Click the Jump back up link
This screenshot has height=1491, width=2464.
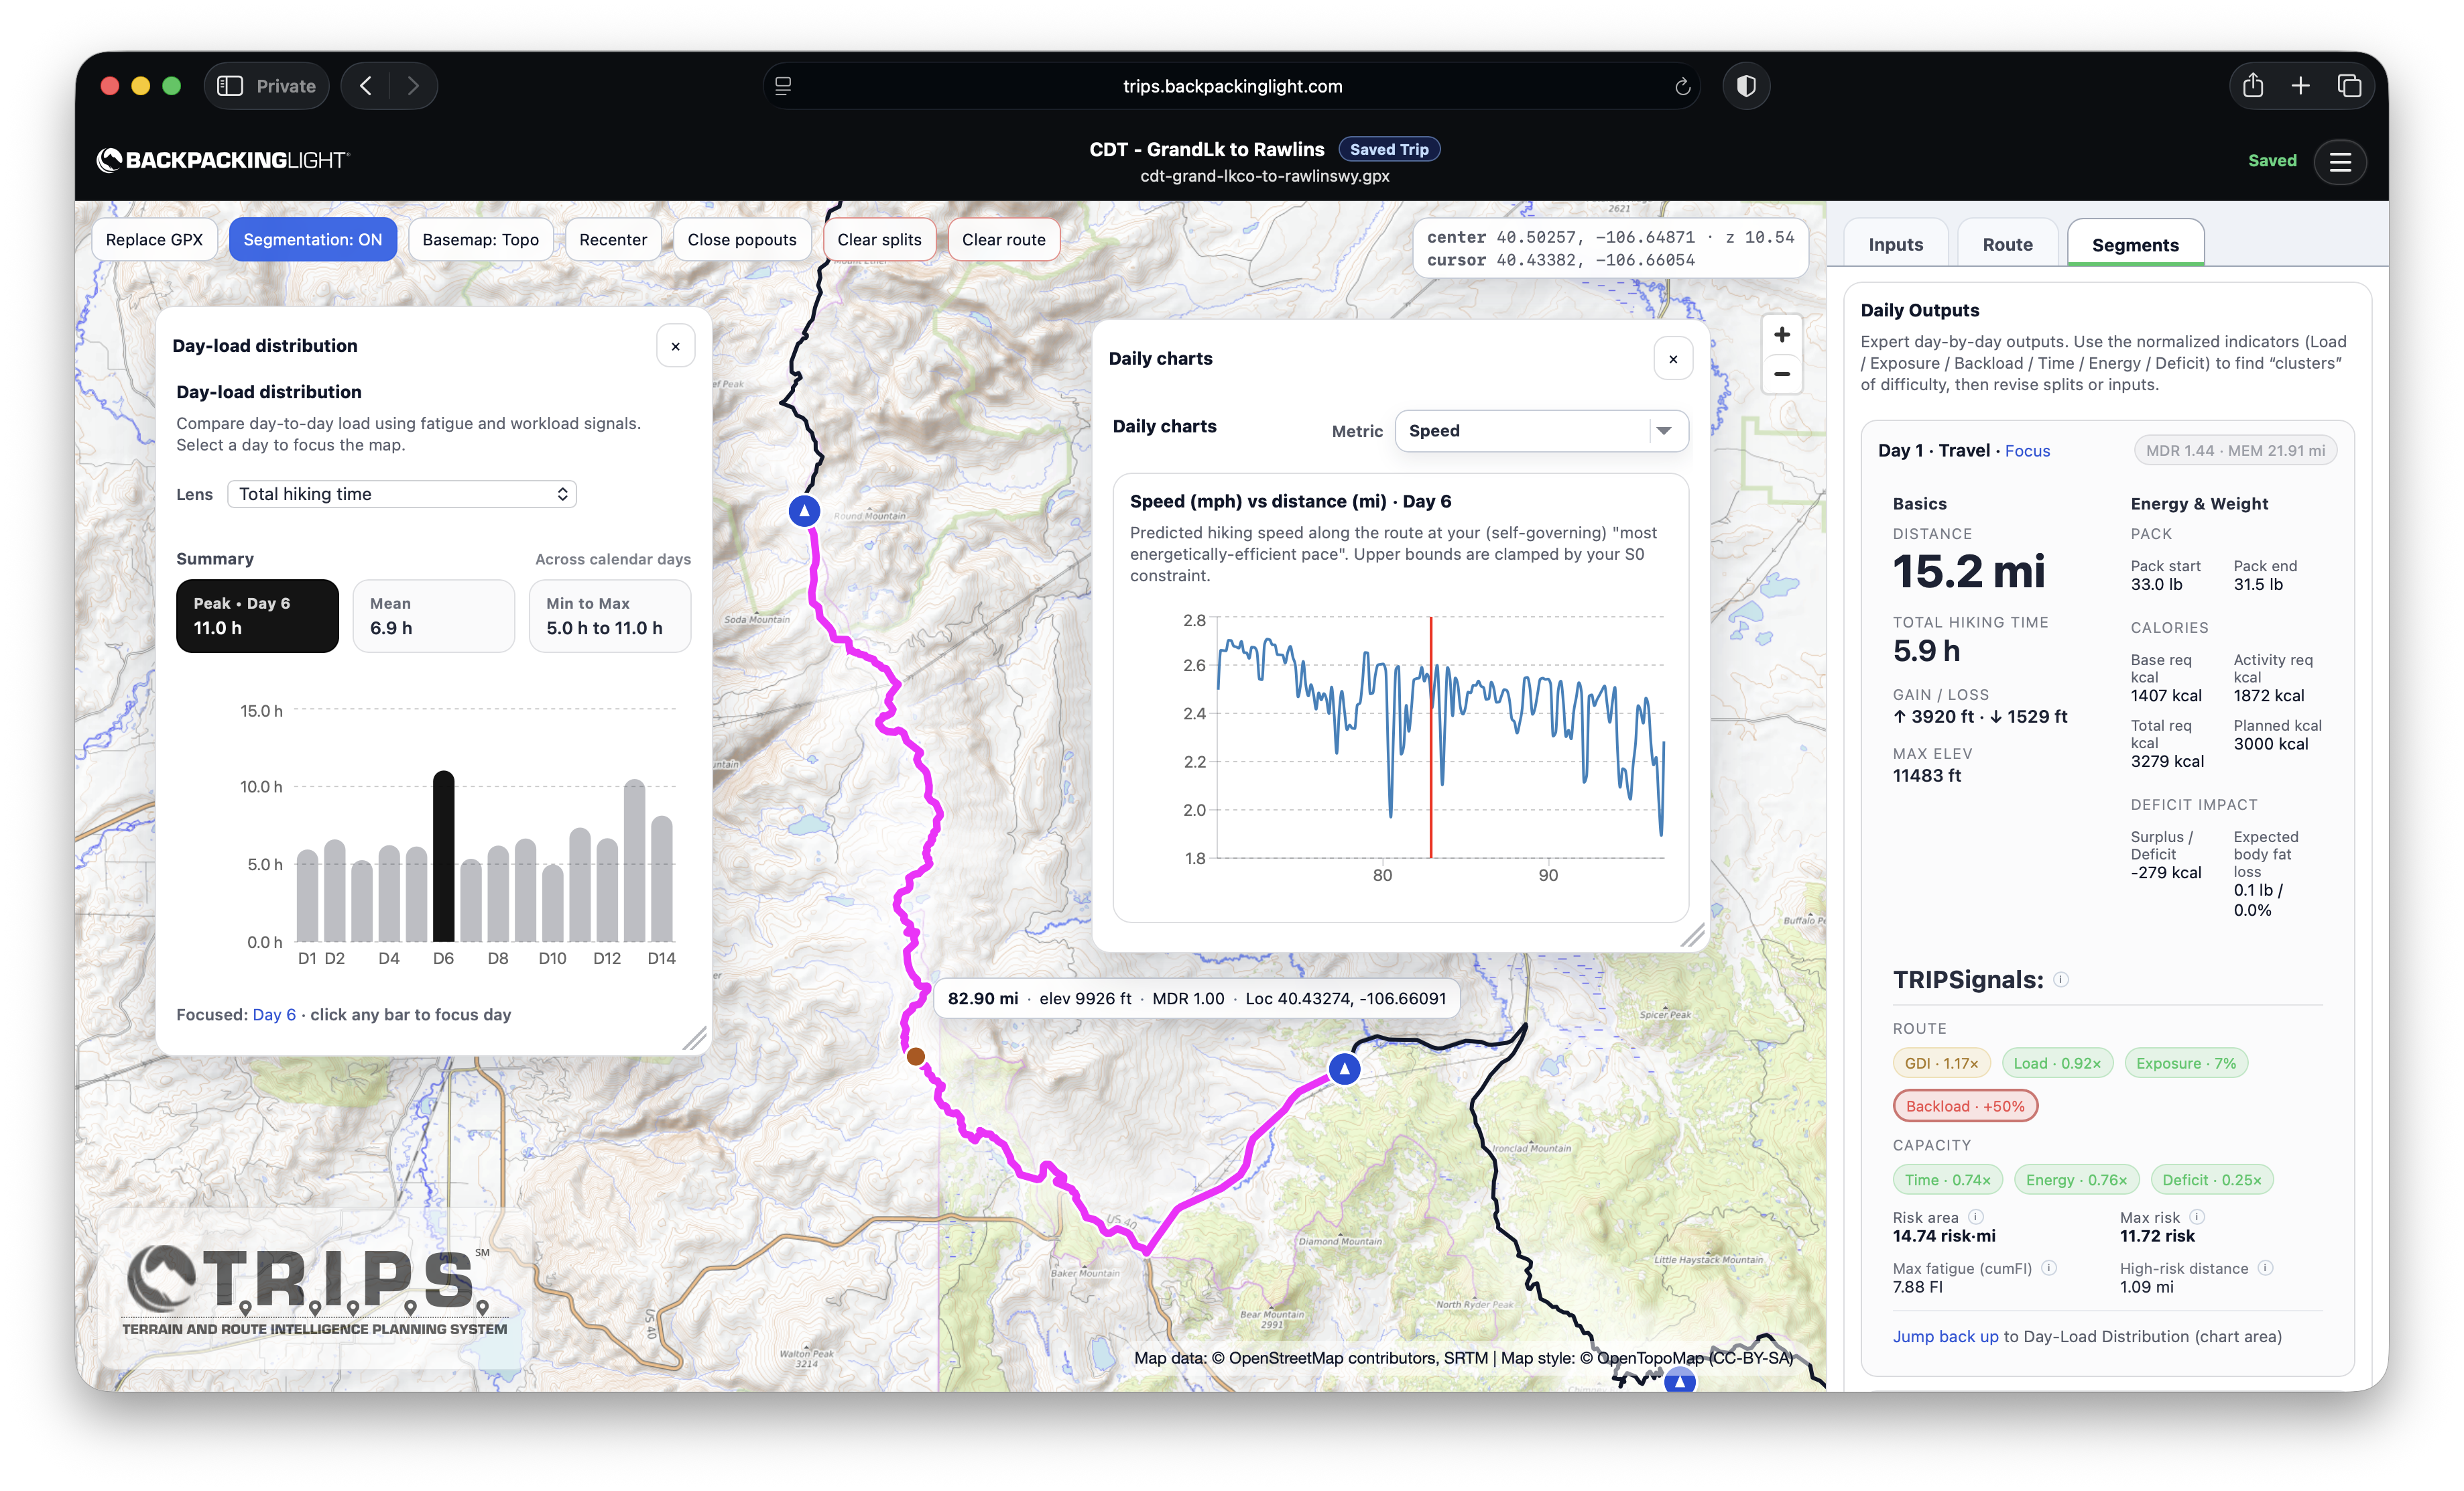pos(1945,1336)
